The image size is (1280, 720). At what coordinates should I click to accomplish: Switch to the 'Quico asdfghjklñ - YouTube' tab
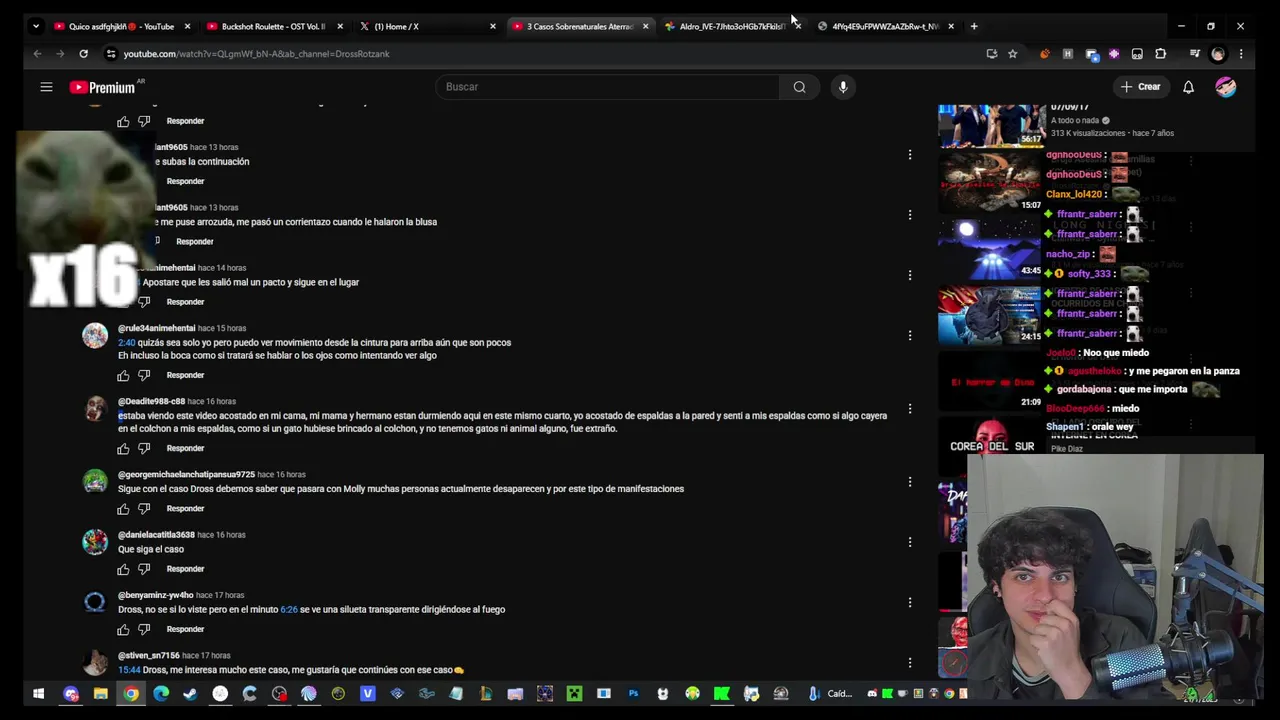[121, 26]
